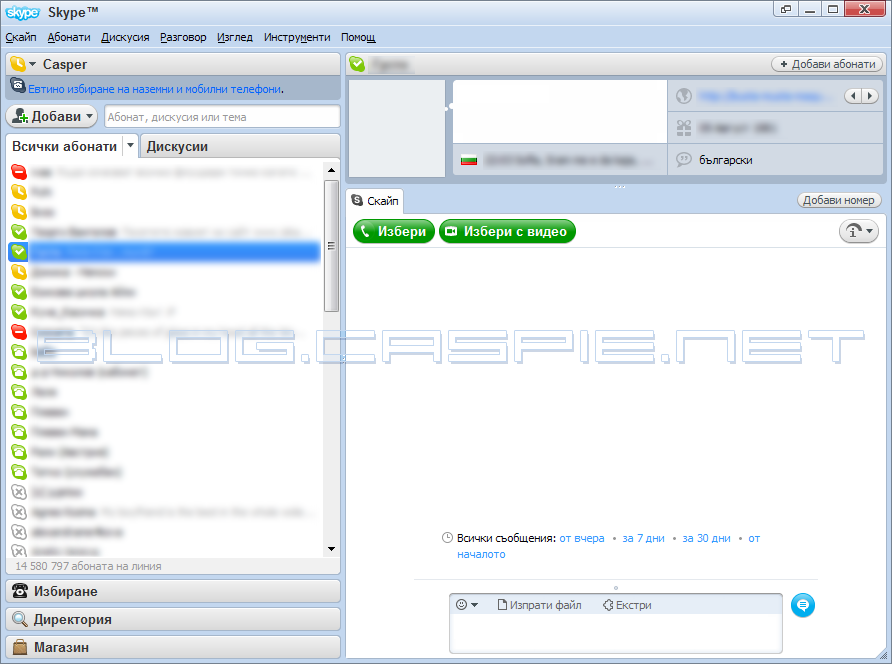
Task: Open the Избиране dial panel
Action: coord(173,591)
